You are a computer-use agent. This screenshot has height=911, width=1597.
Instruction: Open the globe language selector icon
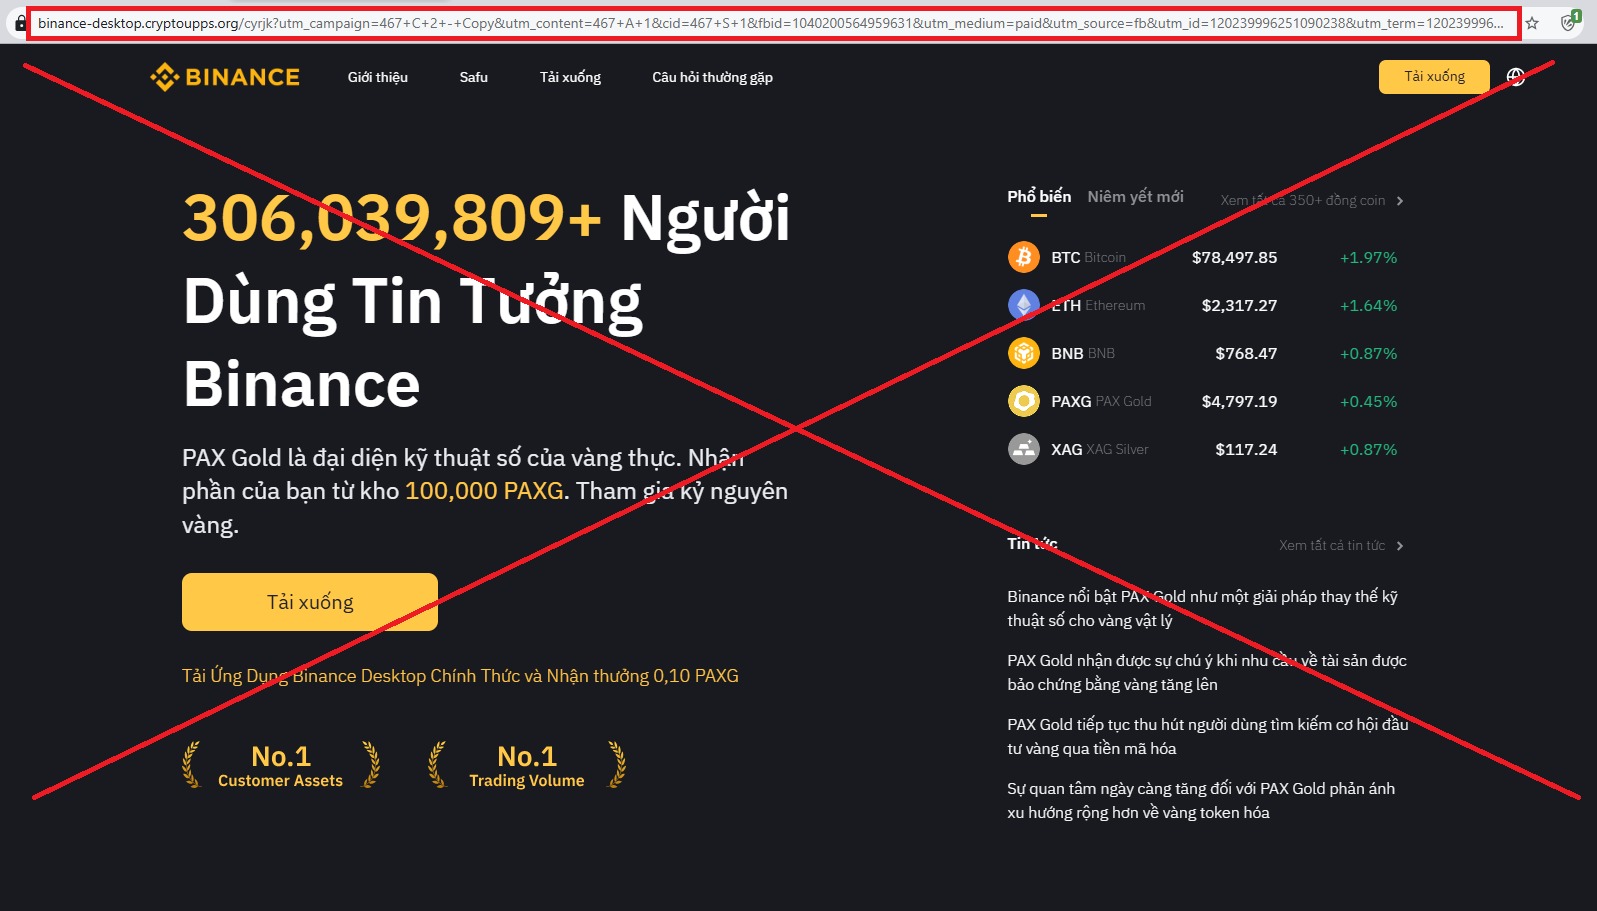[x=1516, y=77]
